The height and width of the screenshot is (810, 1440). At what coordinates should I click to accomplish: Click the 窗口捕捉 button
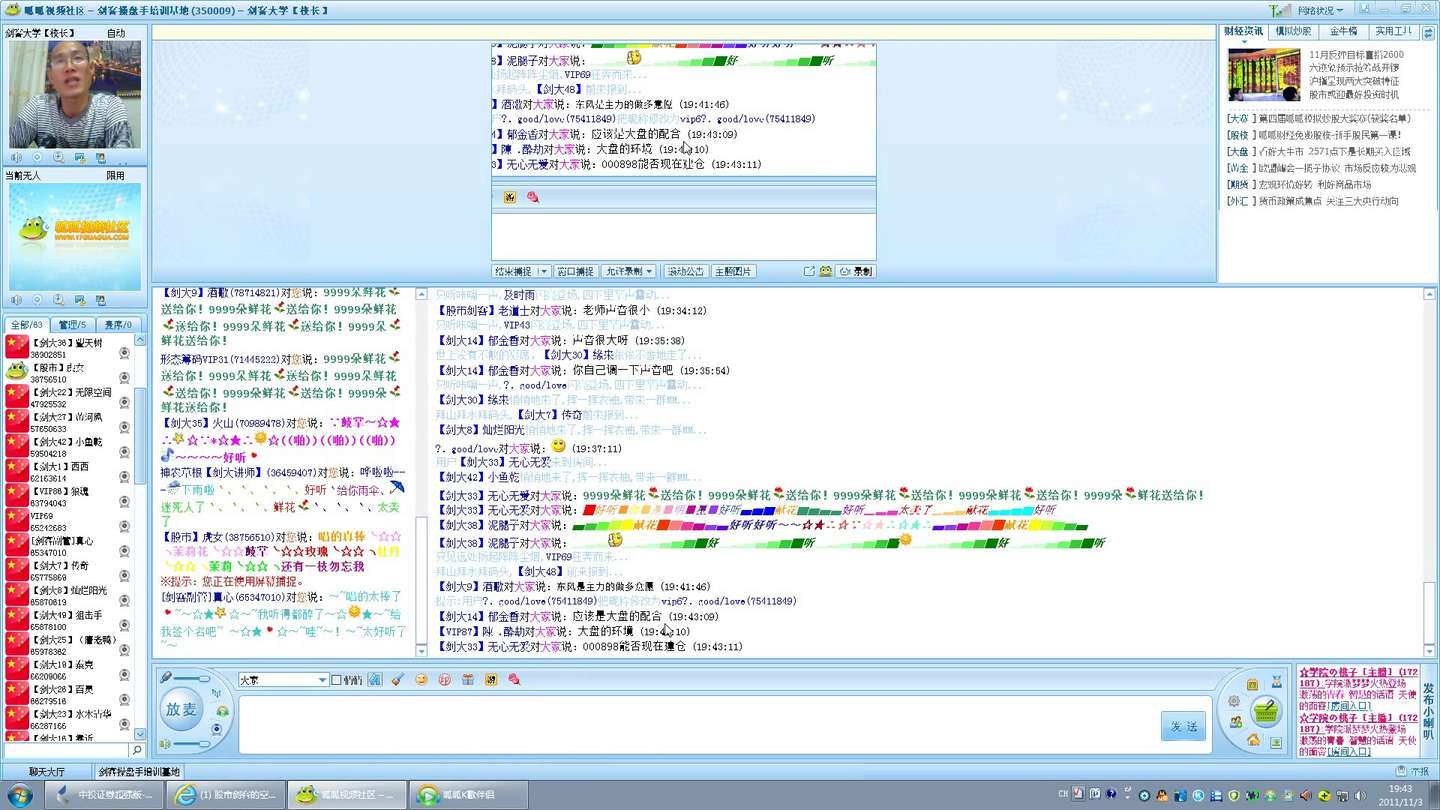[575, 272]
